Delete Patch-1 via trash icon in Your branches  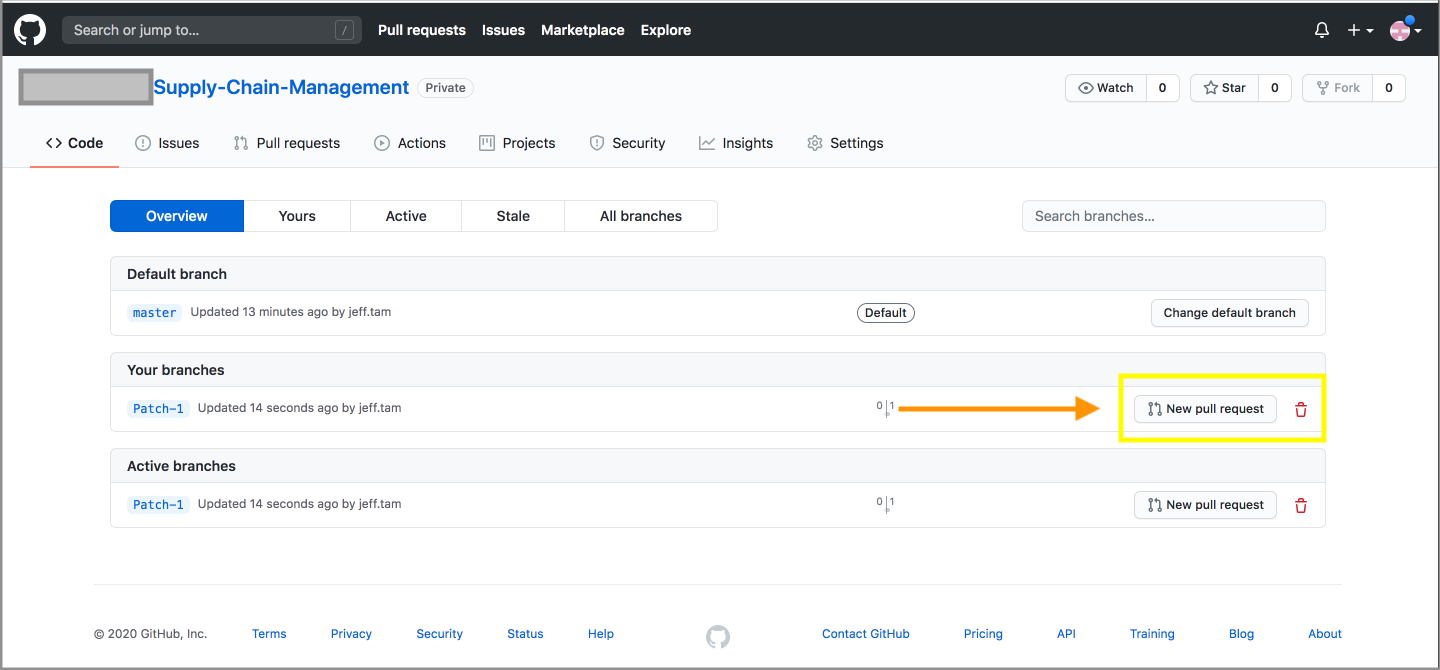[x=1301, y=409]
